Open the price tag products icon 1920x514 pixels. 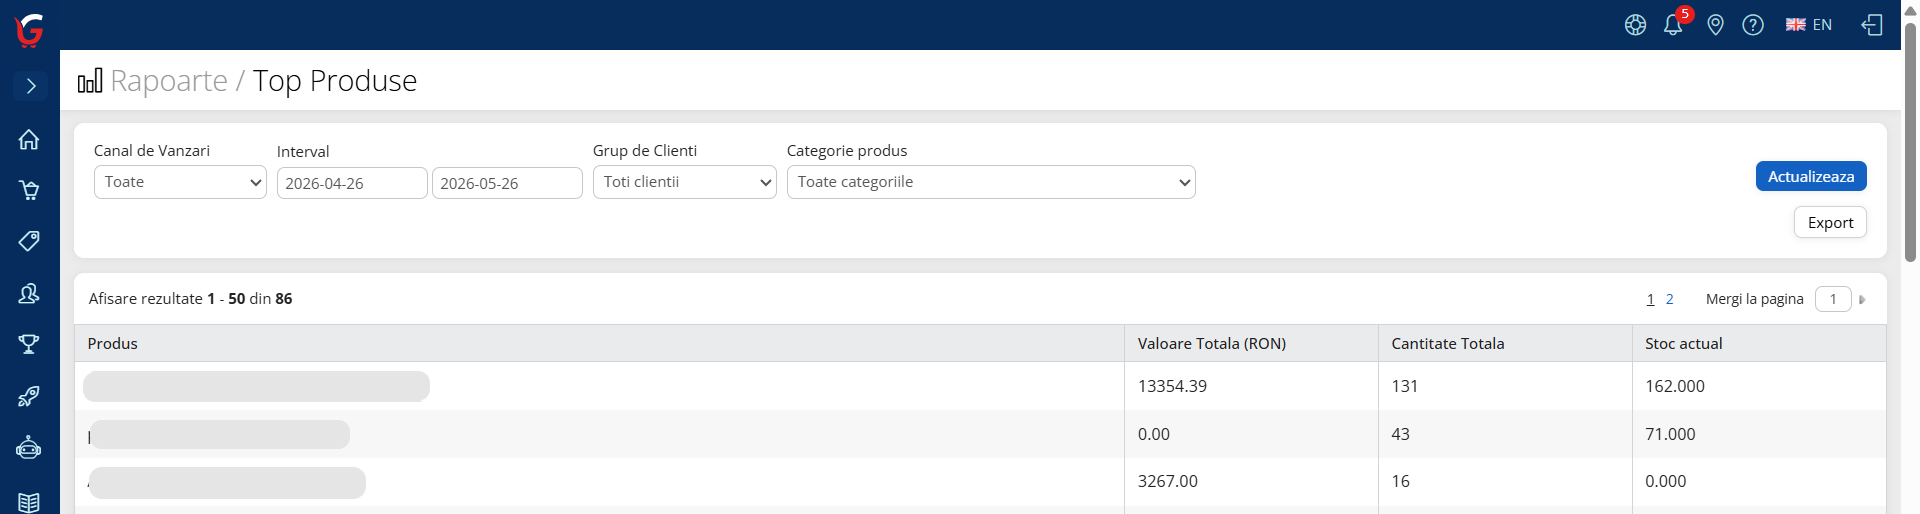point(29,241)
